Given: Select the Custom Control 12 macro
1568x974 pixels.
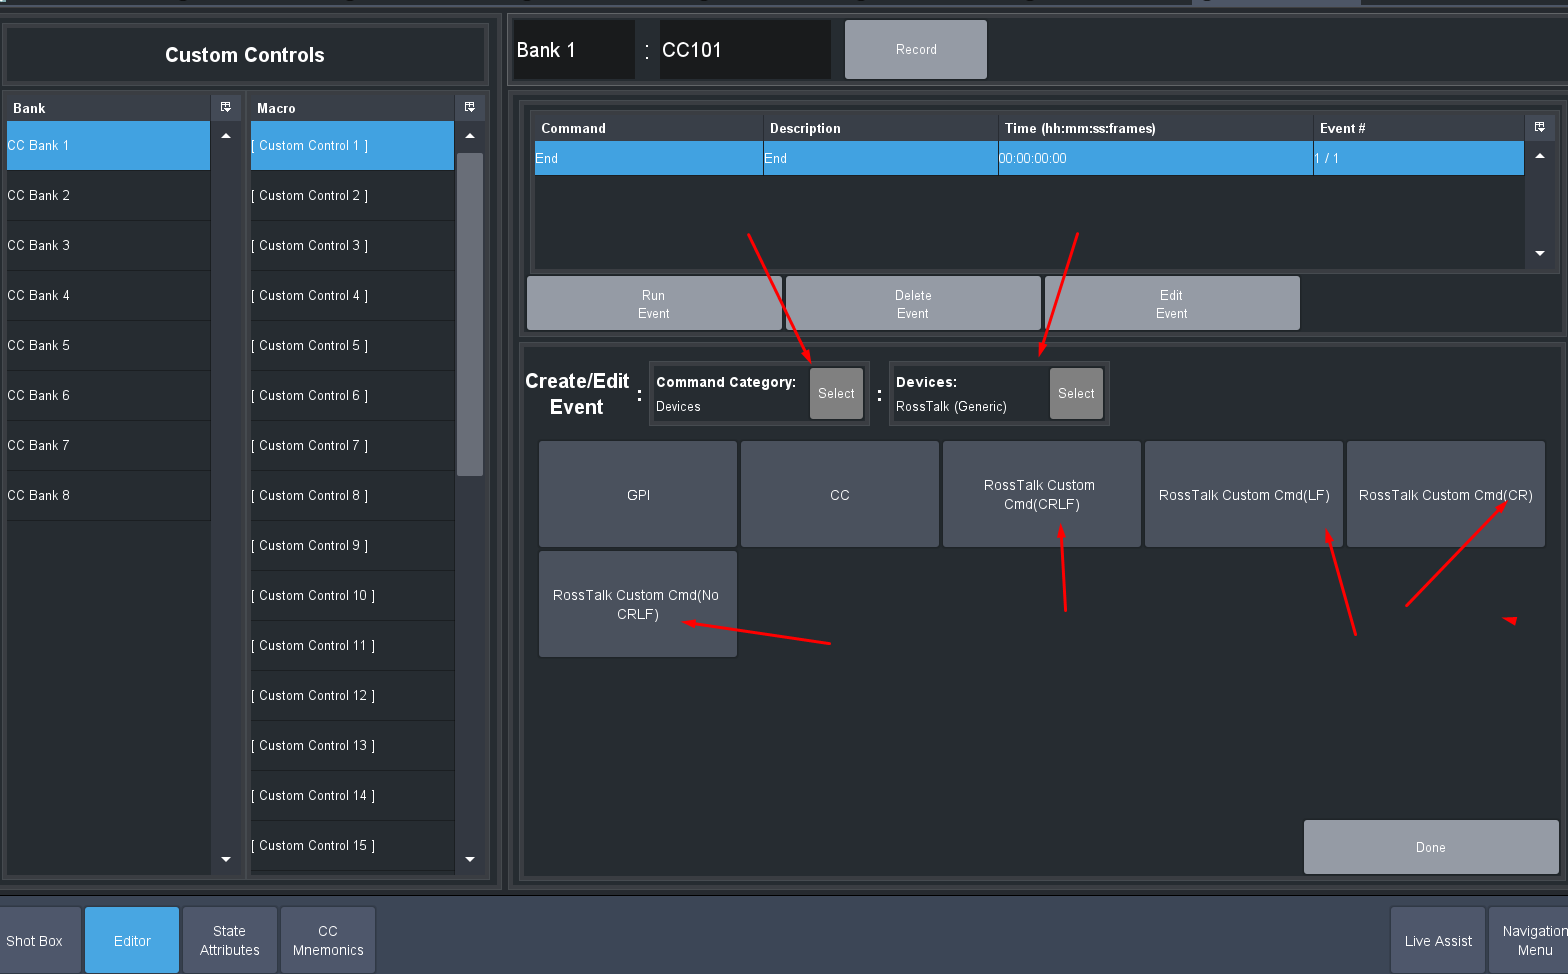Looking at the screenshot, I should pyautogui.click(x=352, y=696).
